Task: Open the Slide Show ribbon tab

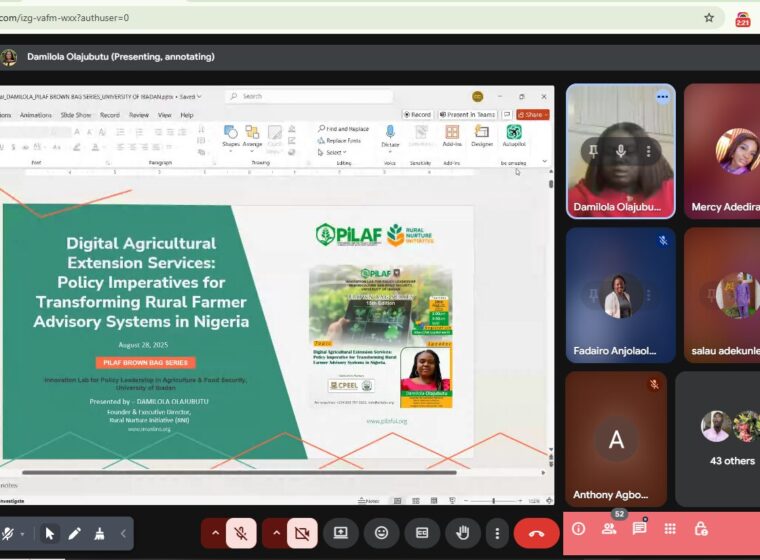Action: coord(76,115)
